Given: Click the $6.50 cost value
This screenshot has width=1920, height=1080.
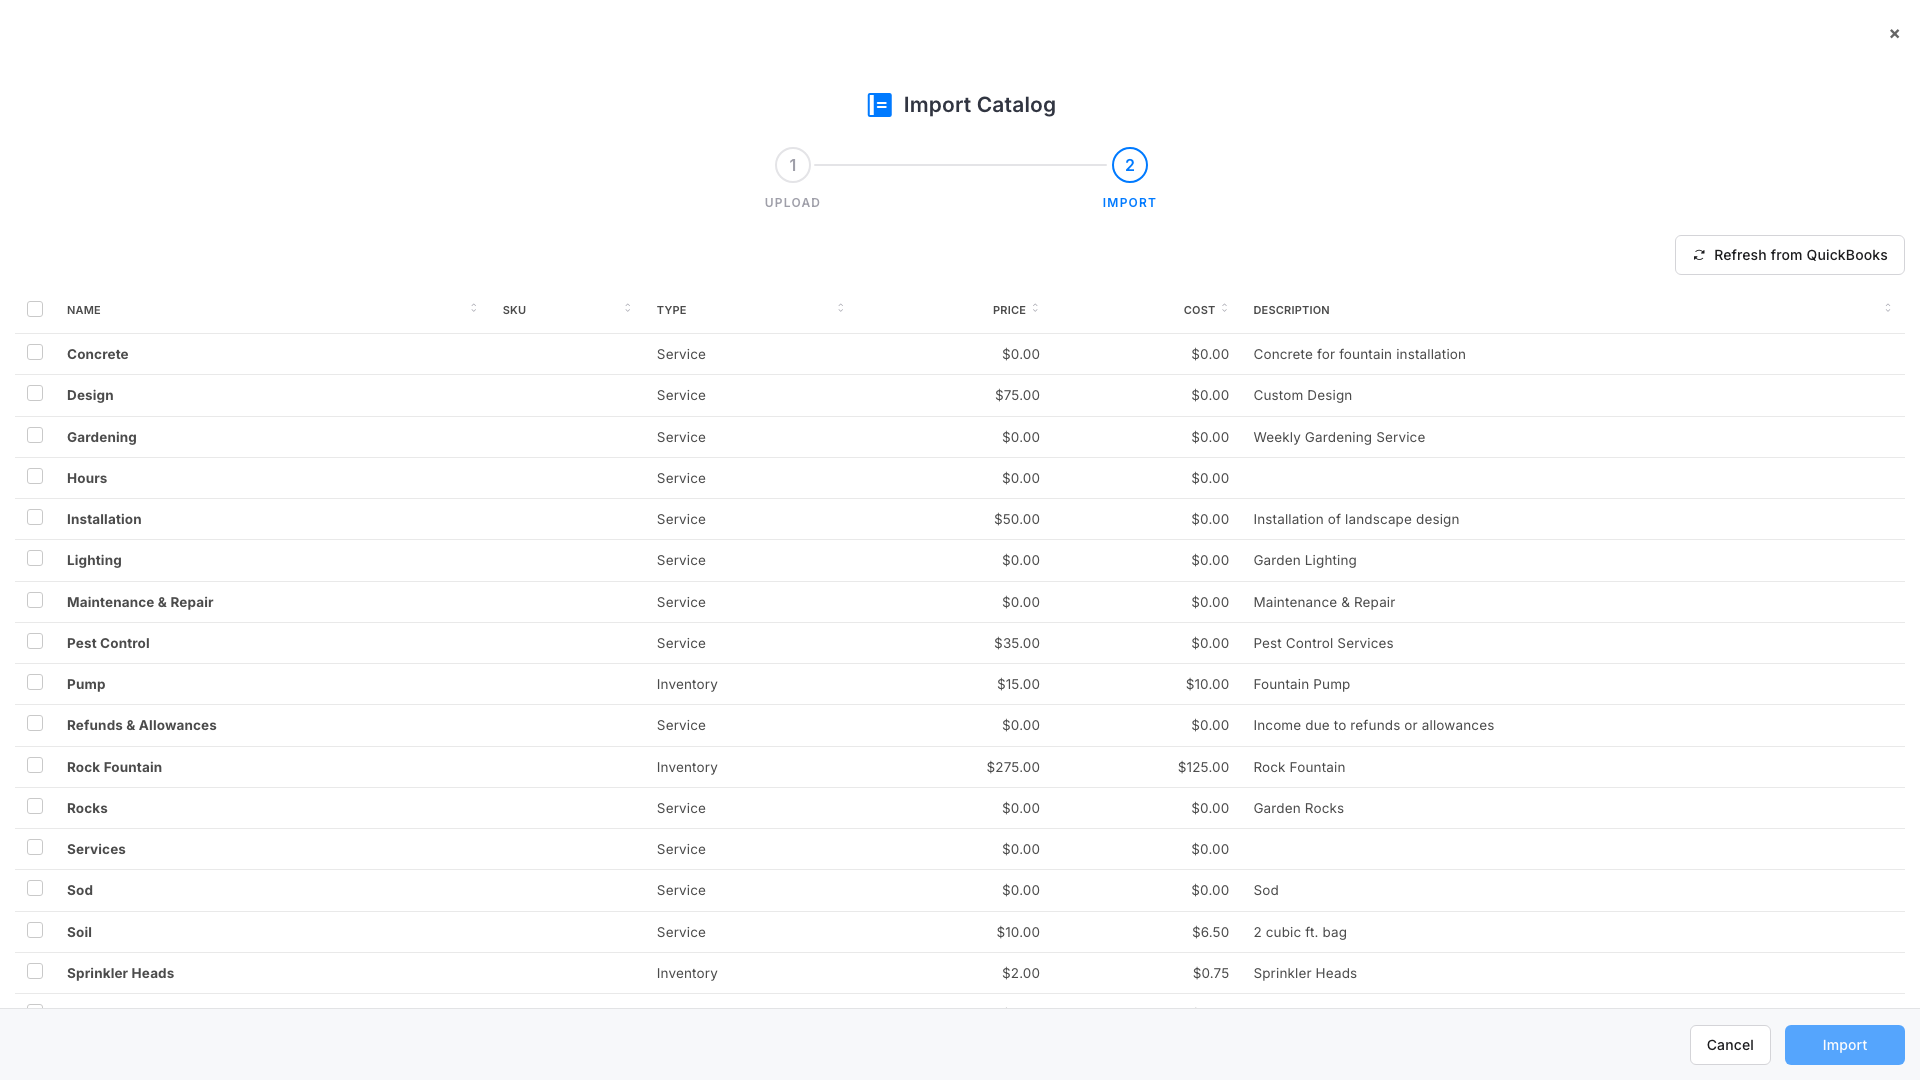Looking at the screenshot, I should pyautogui.click(x=1210, y=932).
